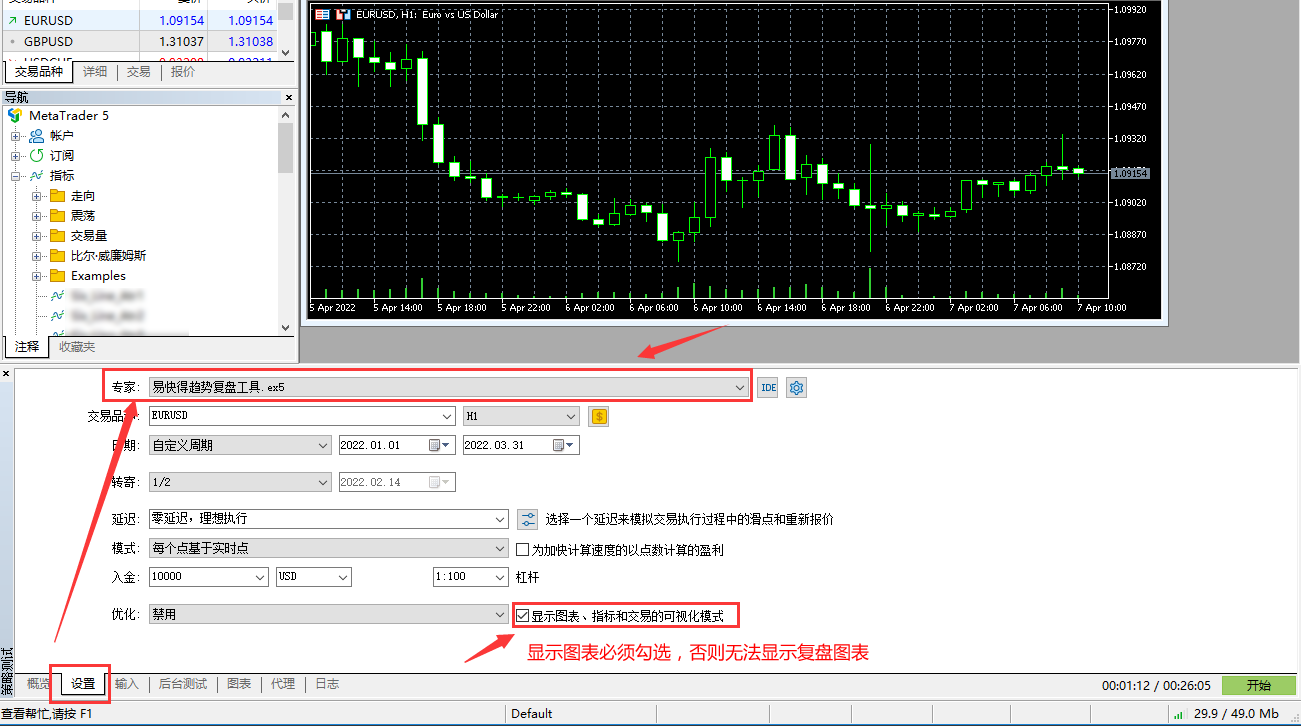
Task: Click the green up arrow beside EURUSD
Action: 12,20
